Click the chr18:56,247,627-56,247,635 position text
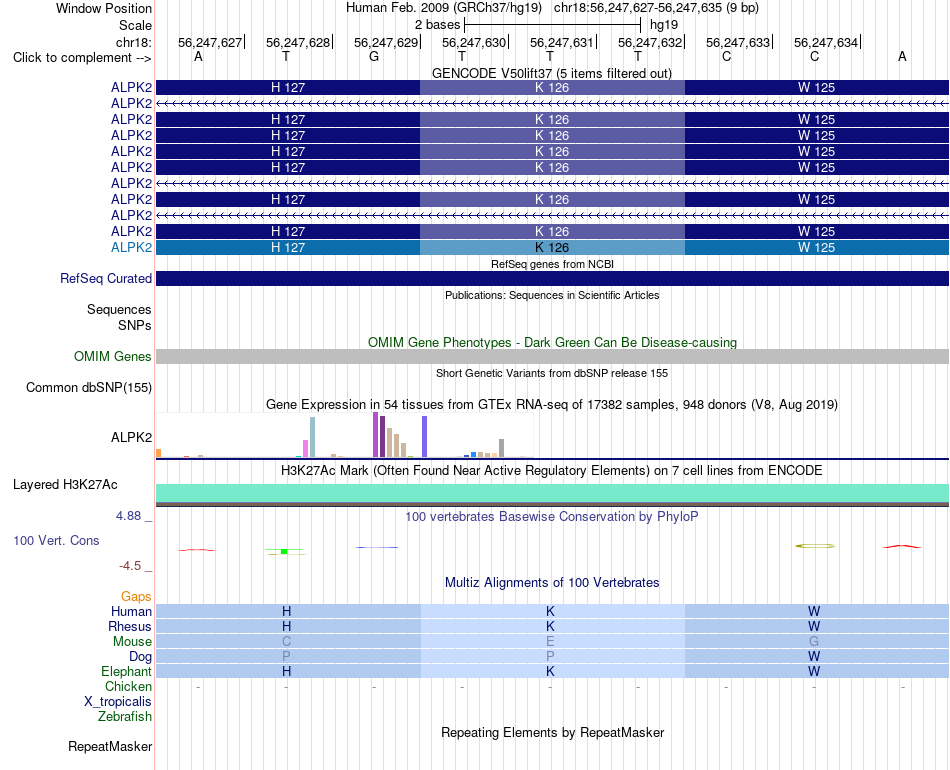The width and height of the screenshot is (950, 770). [x=656, y=8]
